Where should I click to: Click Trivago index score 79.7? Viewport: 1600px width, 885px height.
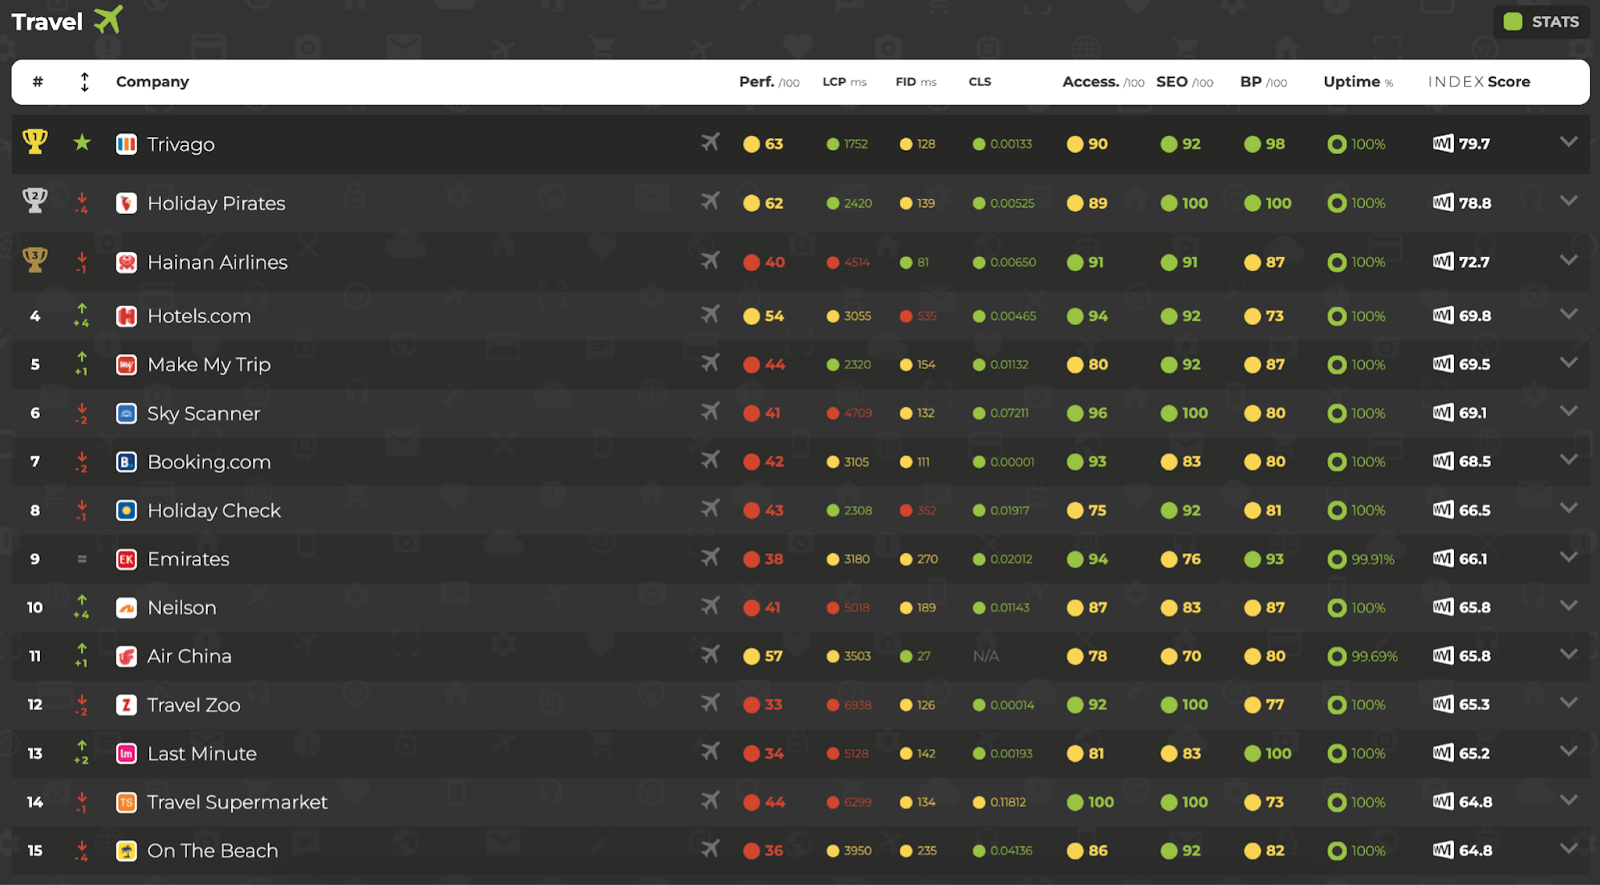[1474, 144]
